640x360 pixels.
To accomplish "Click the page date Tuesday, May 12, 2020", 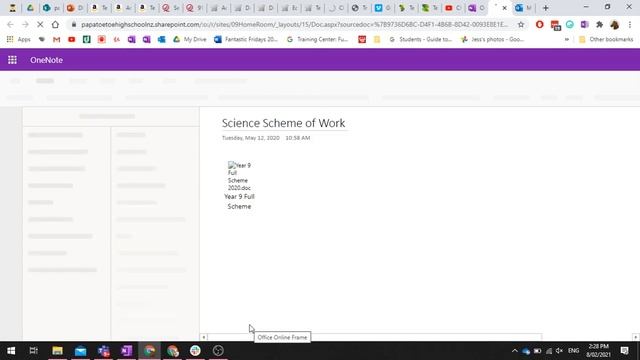I will point(251,138).
